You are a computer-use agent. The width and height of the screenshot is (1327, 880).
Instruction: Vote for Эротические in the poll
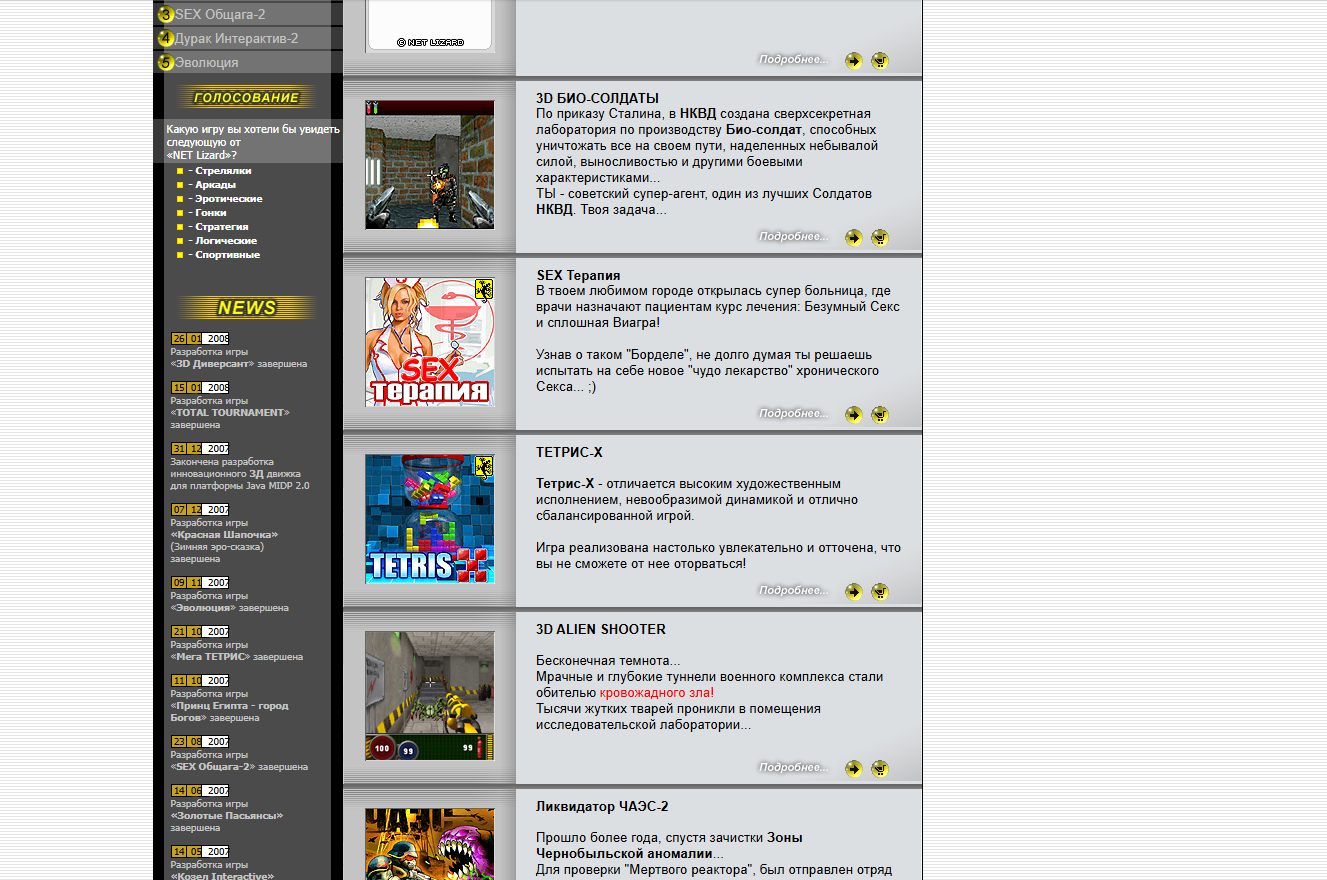(229, 199)
